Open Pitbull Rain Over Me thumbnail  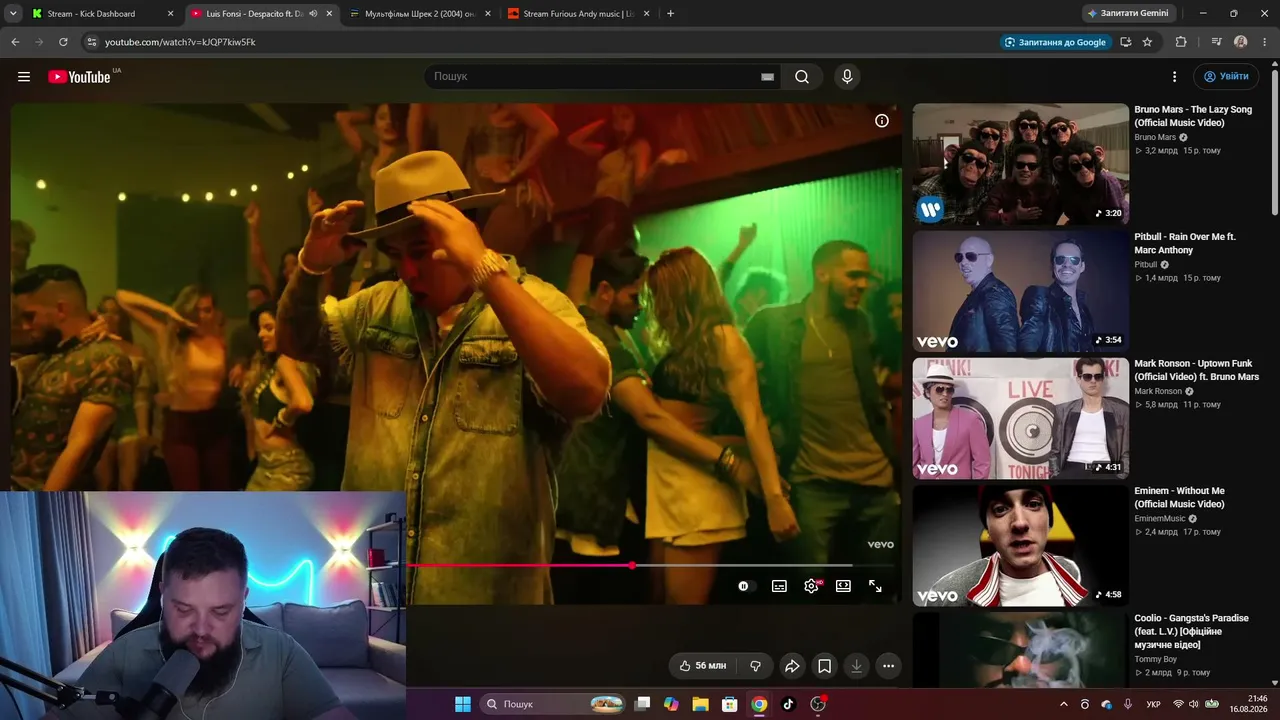tap(1020, 291)
